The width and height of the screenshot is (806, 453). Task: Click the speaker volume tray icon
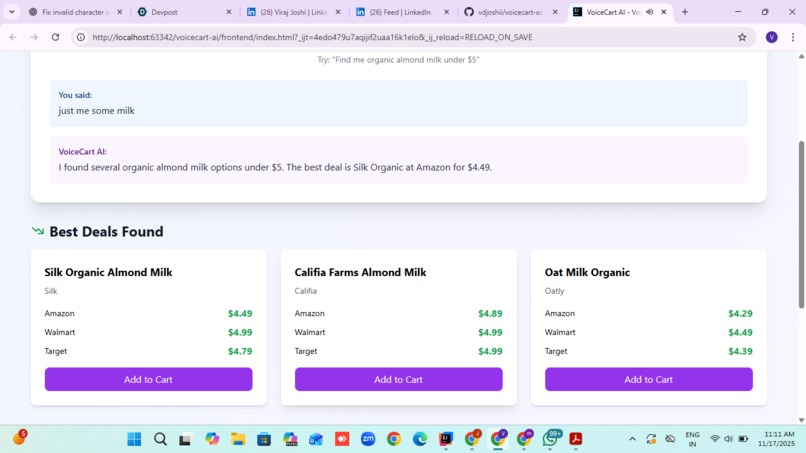(x=728, y=439)
